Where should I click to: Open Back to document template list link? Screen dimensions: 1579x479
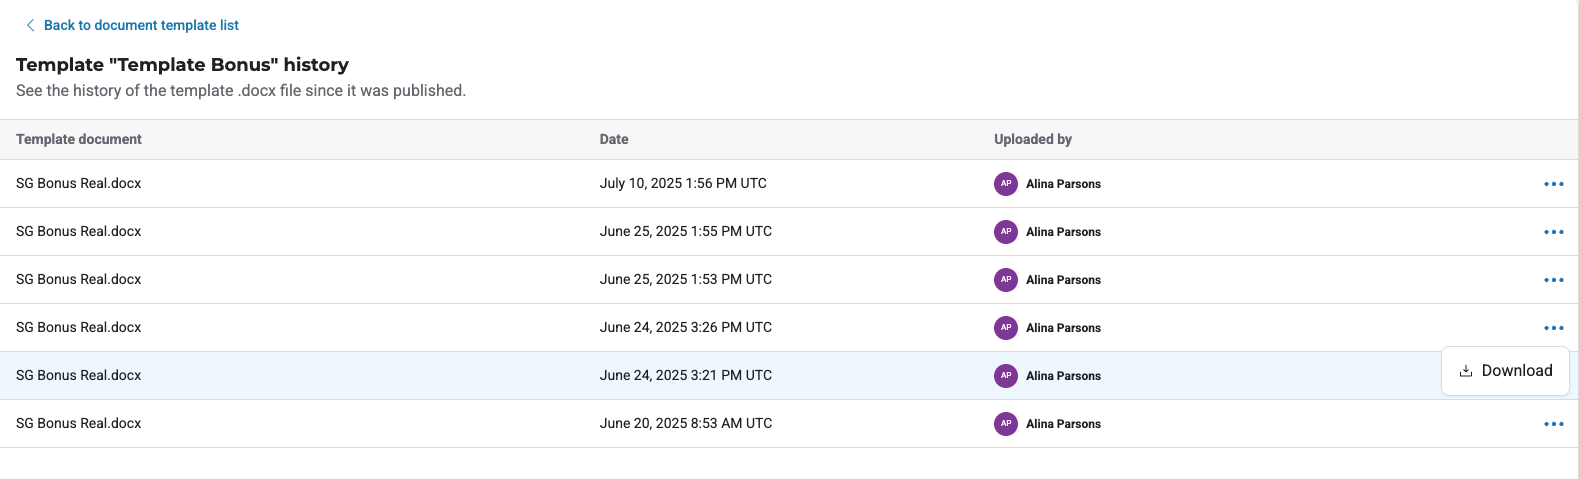tap(141, 25)
